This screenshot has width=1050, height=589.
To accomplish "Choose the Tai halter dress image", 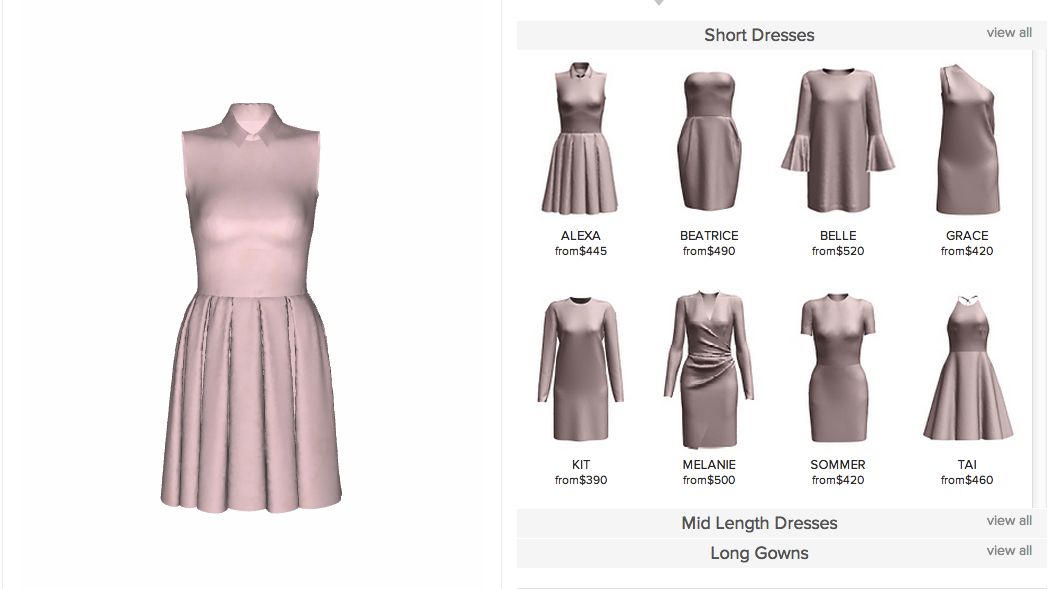I will 966,368.
